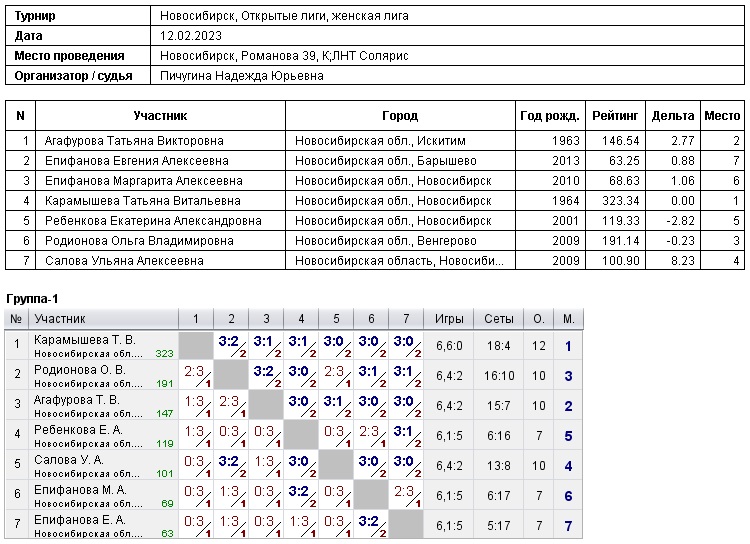Click the Сеты header in group table

[502, 319]
